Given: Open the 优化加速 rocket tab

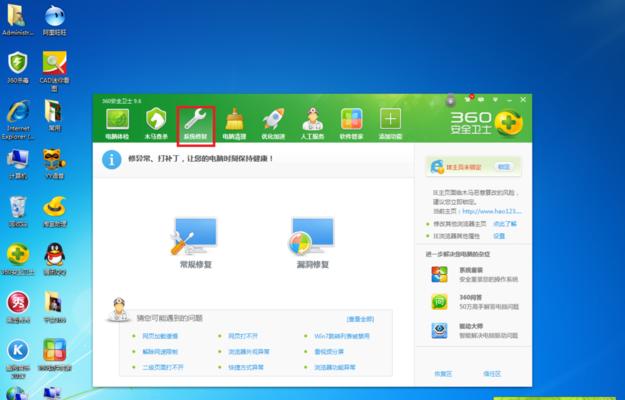Looking at the screenshot, I should [x=273, y=124].
